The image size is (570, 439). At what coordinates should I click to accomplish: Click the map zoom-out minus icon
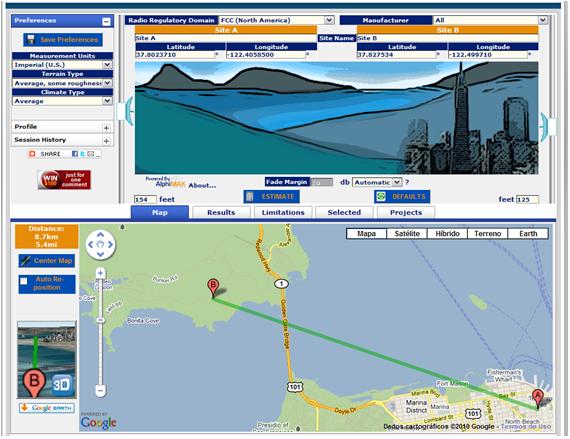(x=101, y=391)
